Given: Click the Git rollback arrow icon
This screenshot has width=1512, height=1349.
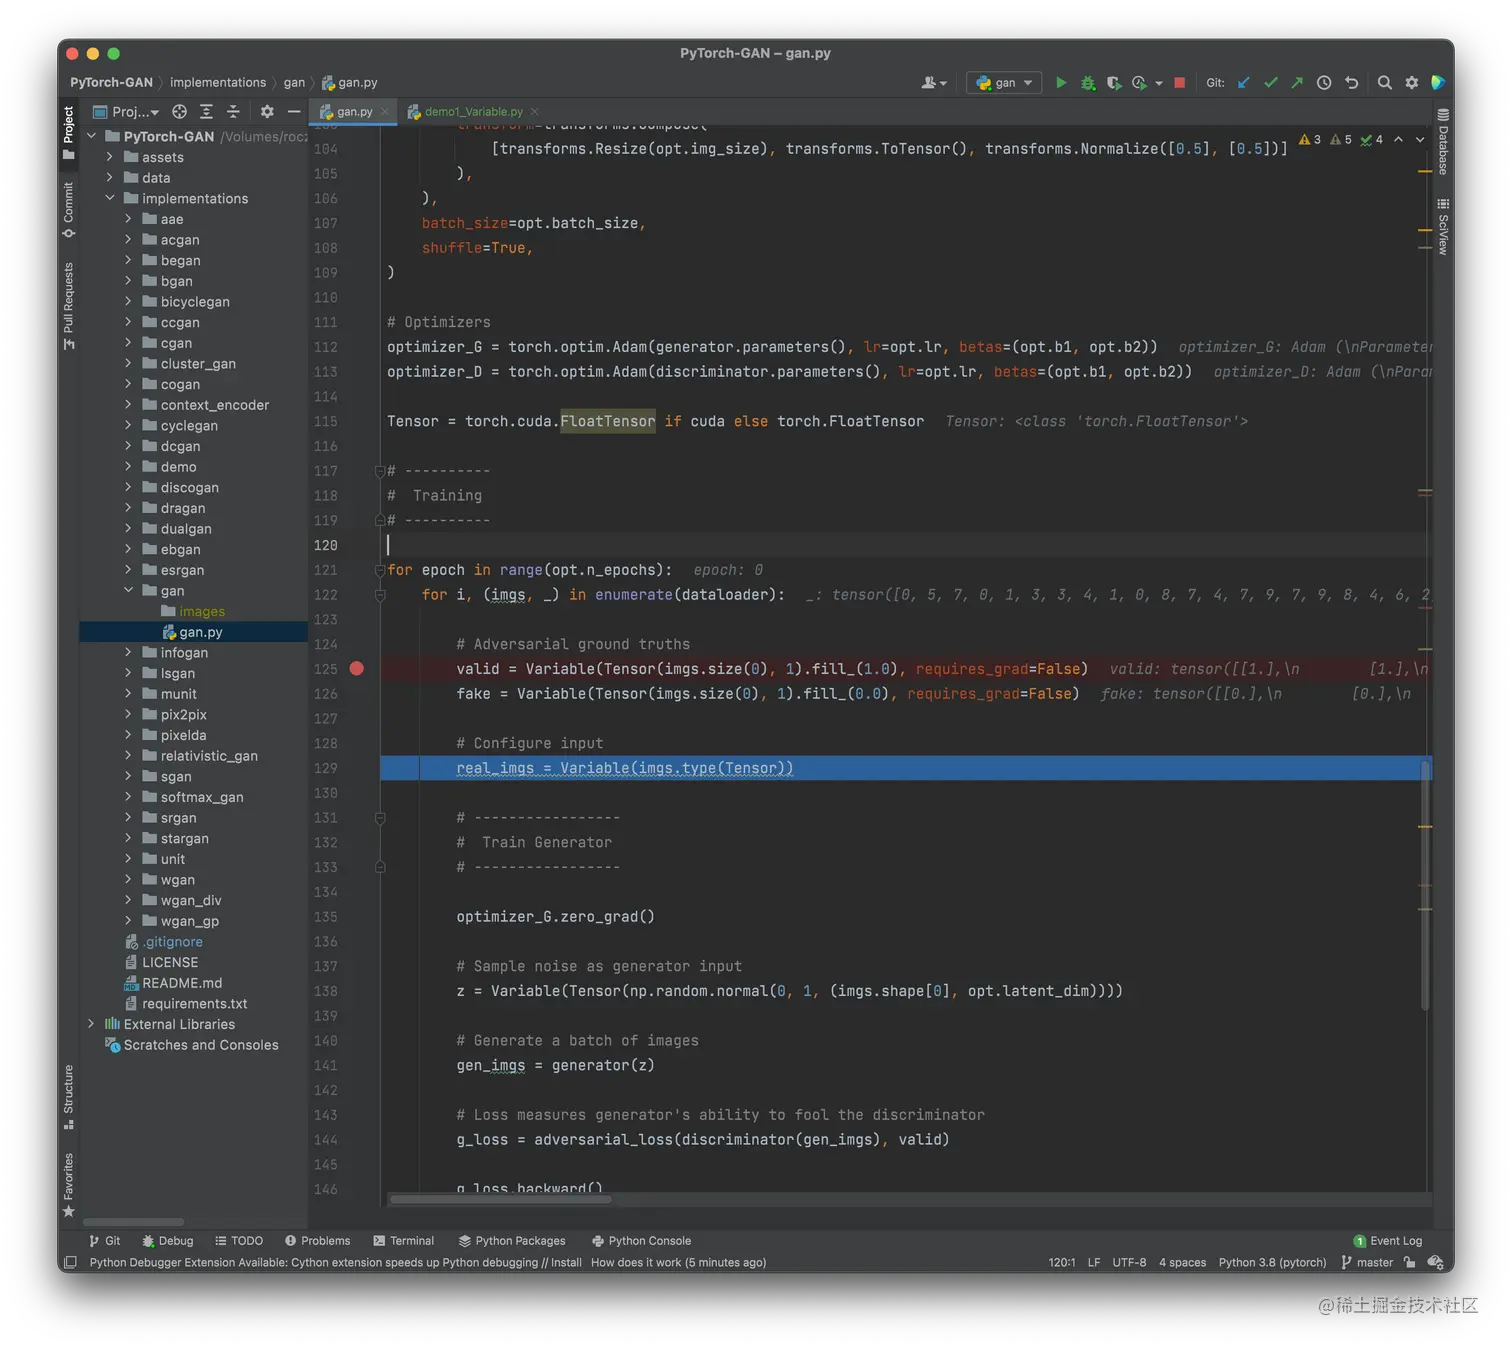Looking at the screenshot, I should click(1351, 83).
